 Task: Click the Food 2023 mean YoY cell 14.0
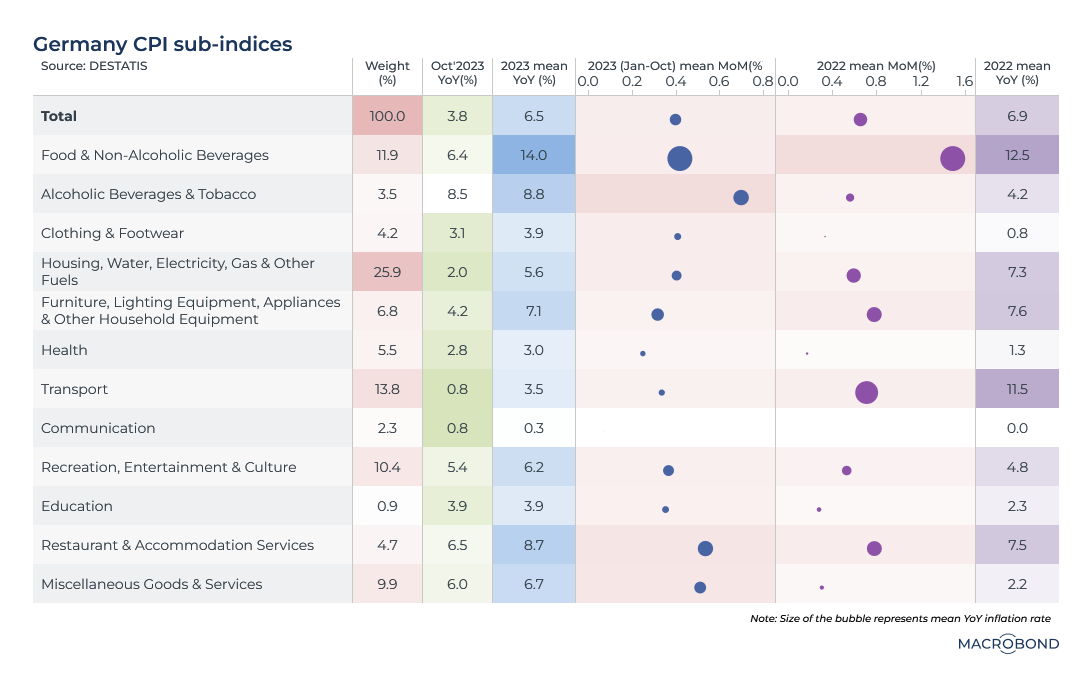pyautogui.click(x=534, y=155)
